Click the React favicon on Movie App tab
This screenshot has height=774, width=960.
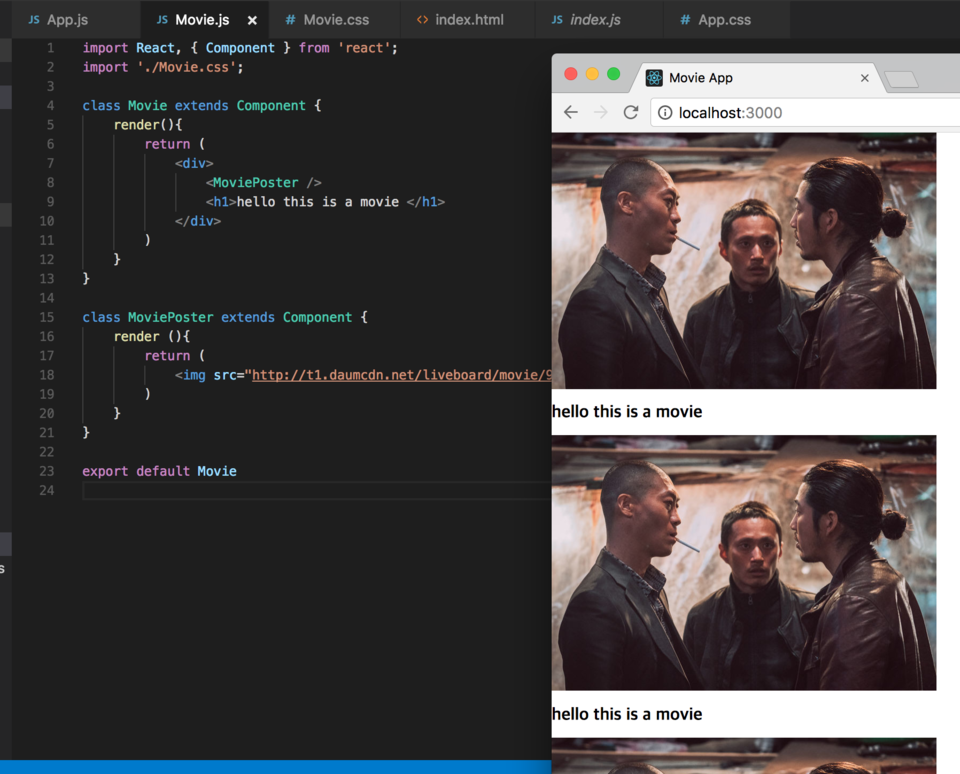[x=654, y=78]
